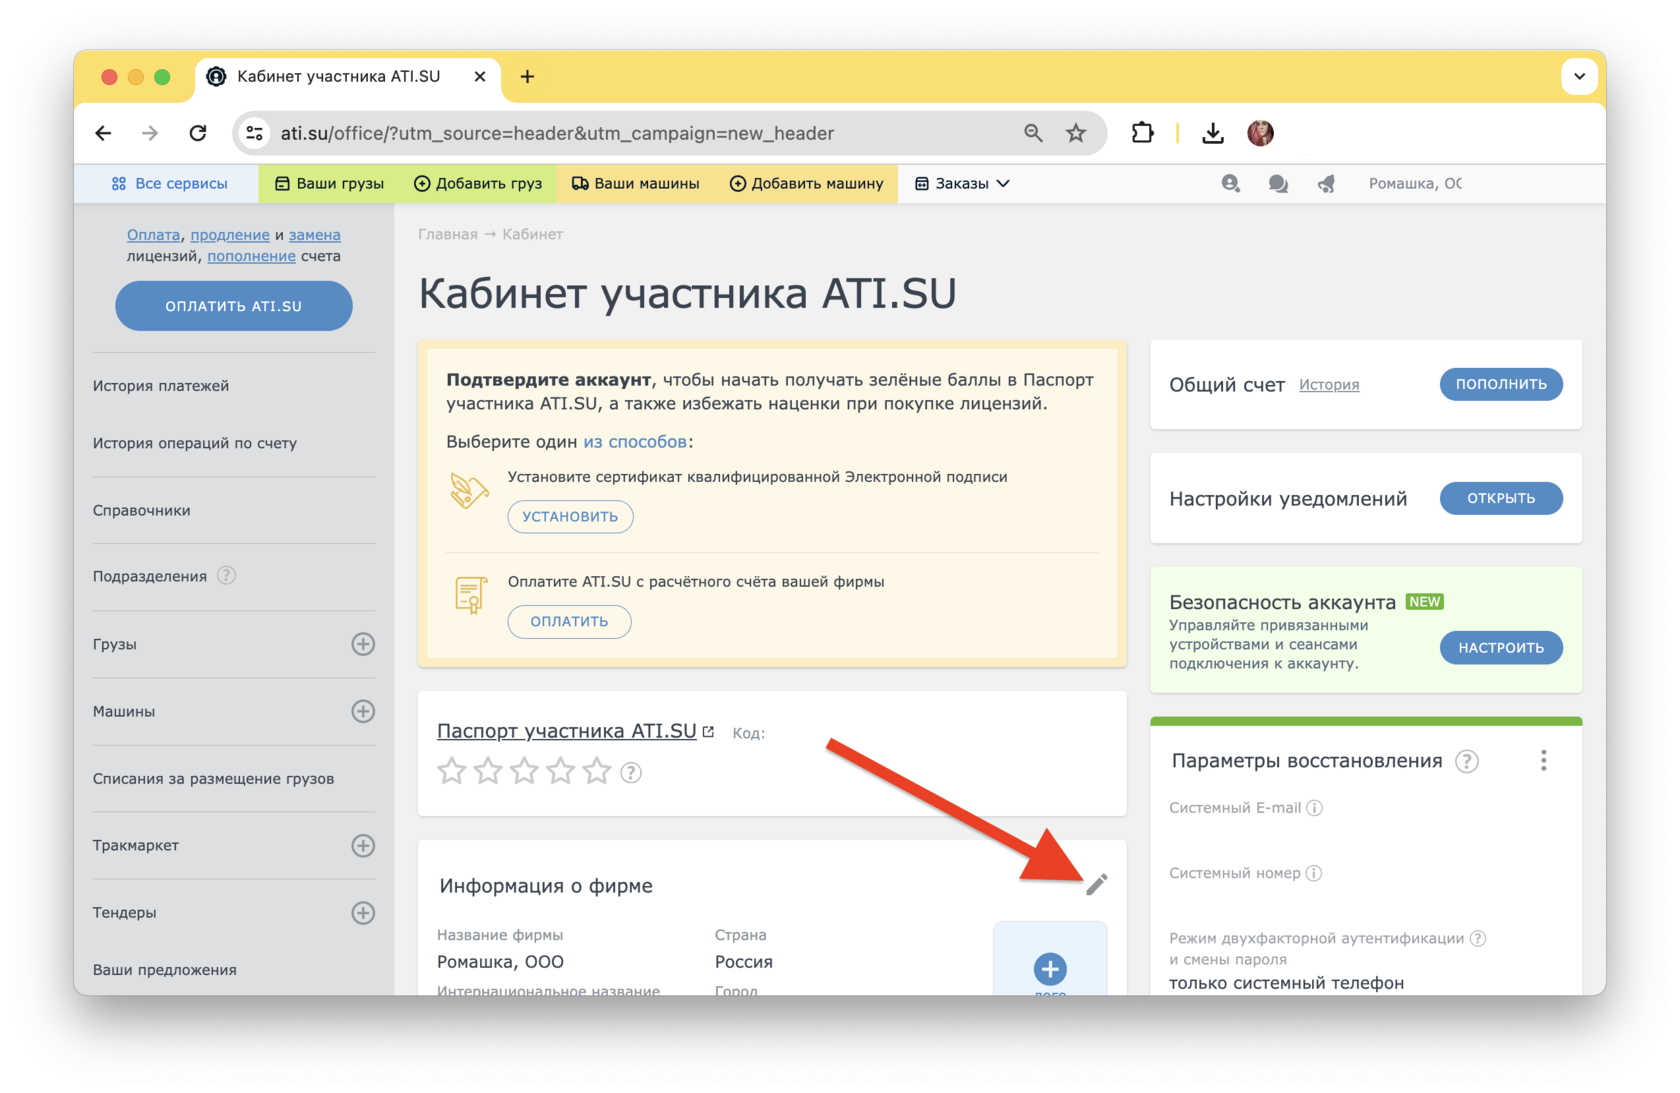Click ОТКРЫТЬ for Настройки уведомлений

pyautogui.click(x=1501, y=498)
